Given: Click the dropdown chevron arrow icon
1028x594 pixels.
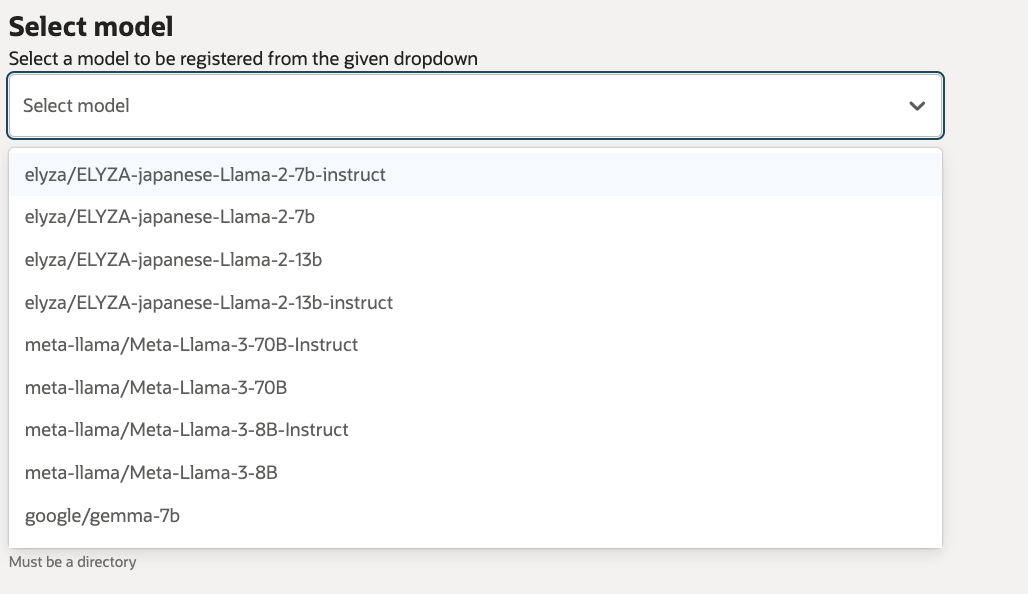Looking at the screenshot, I should click(x=917, y=106).
